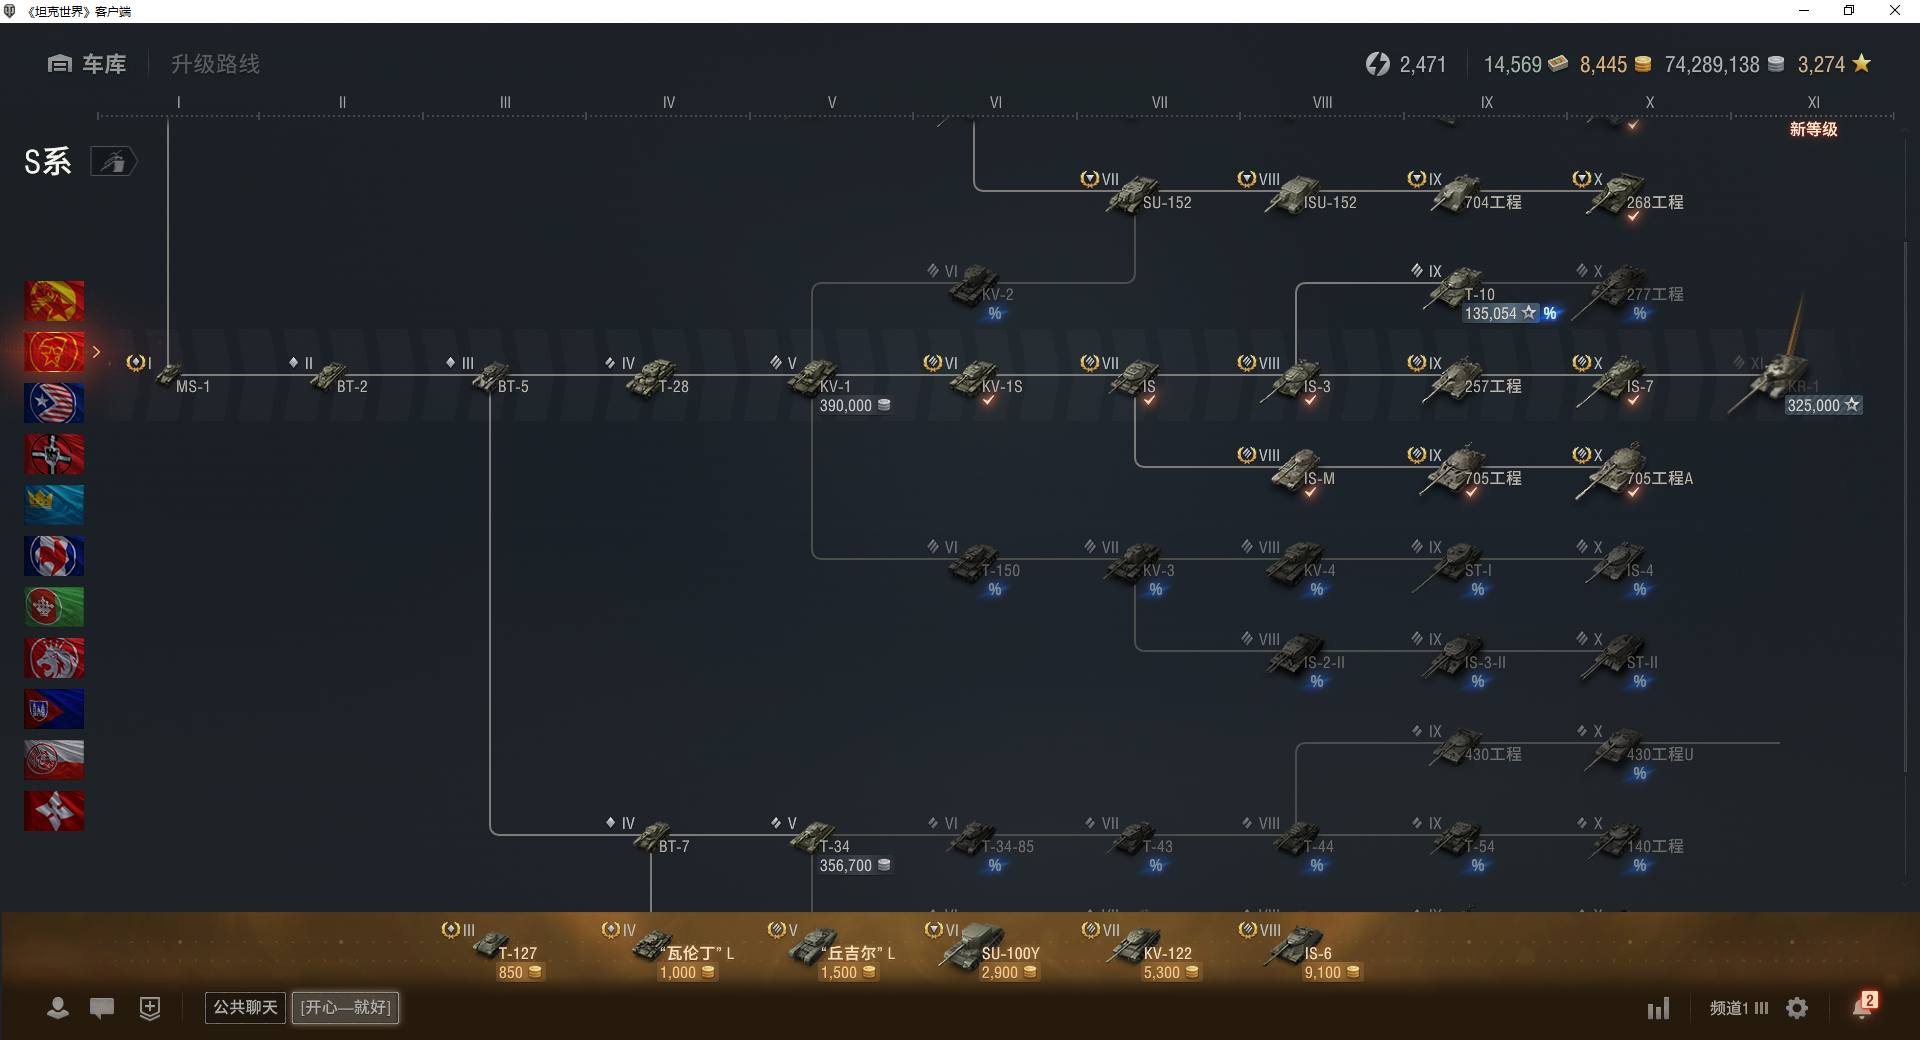The height and width of the screenshot is (1040, 1920).
Task: Click the 2,471 currency counter
Action: point(1406,64)
